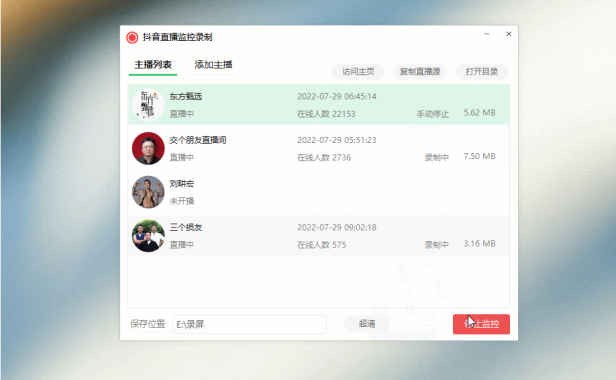Screen dimensions: 616x380
Task: Click 在线人数 22153 text
Action: [x=326, y=114]
